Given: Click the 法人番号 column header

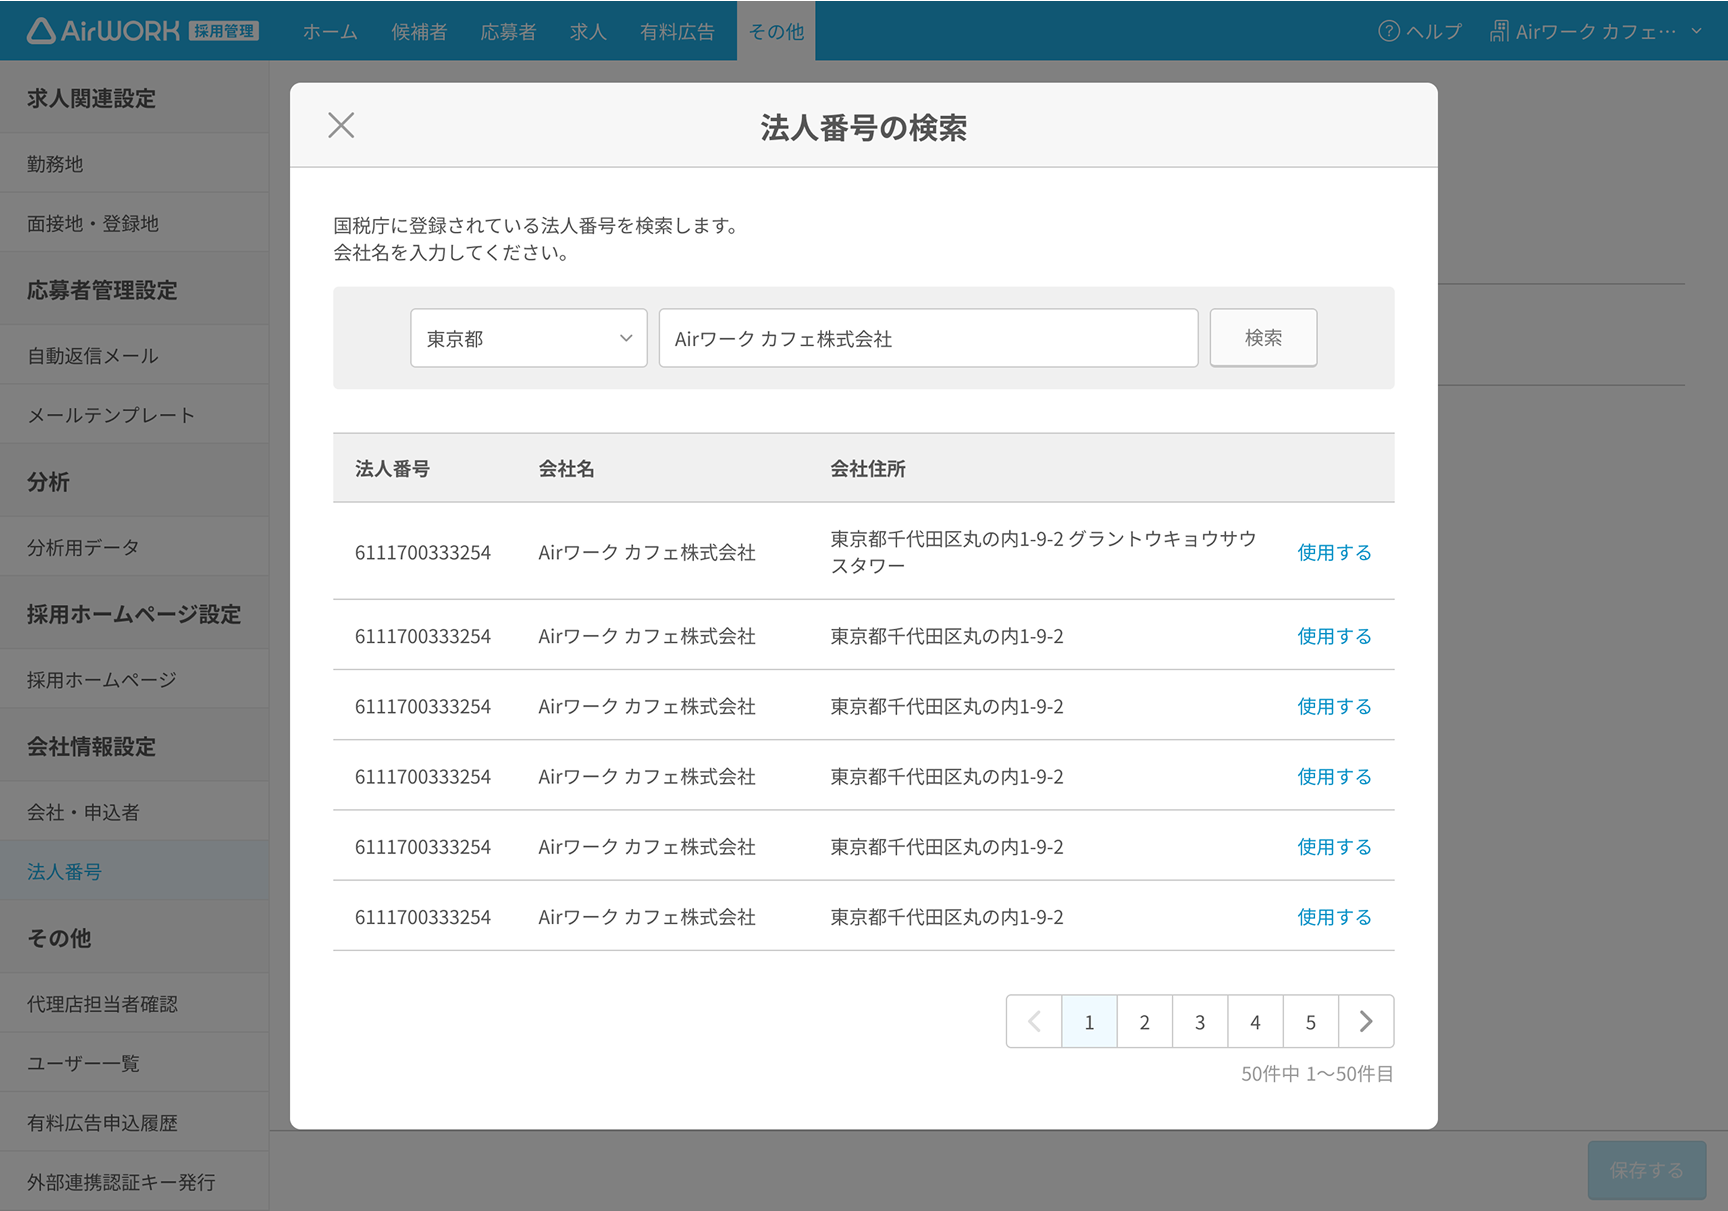Looking at the screenshot, I should 392,468.
